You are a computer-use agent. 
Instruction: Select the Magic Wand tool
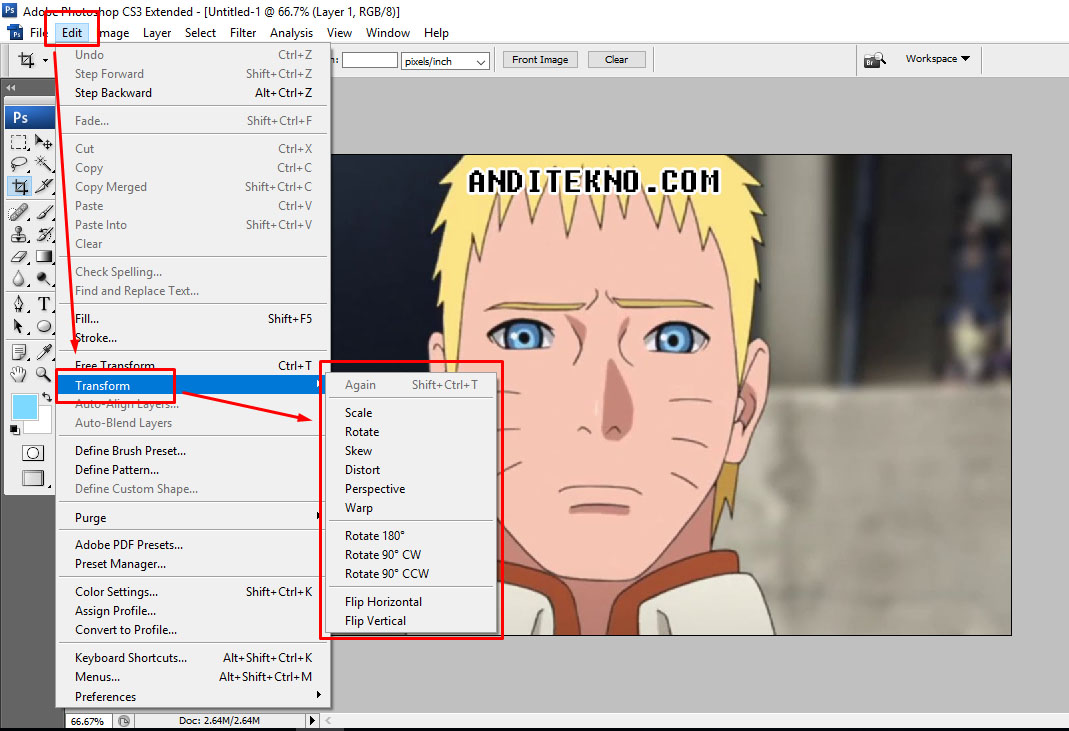pos(44,164)
